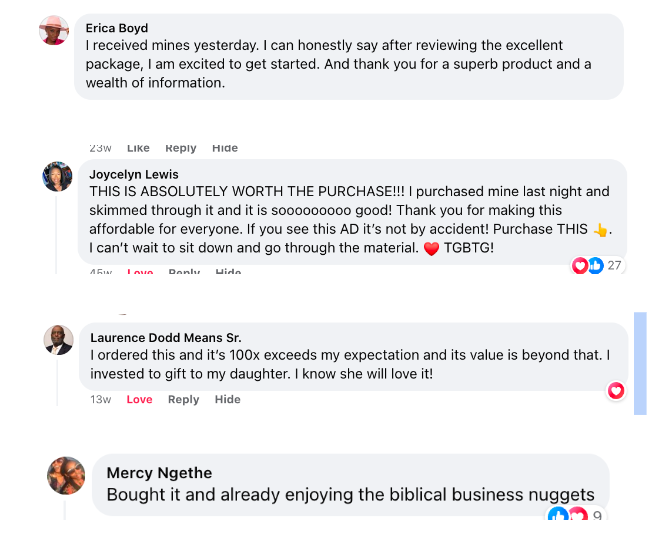Open Mercy Ngethe's name link
This screenshot has height=540, width=669.
click(159, 472)
